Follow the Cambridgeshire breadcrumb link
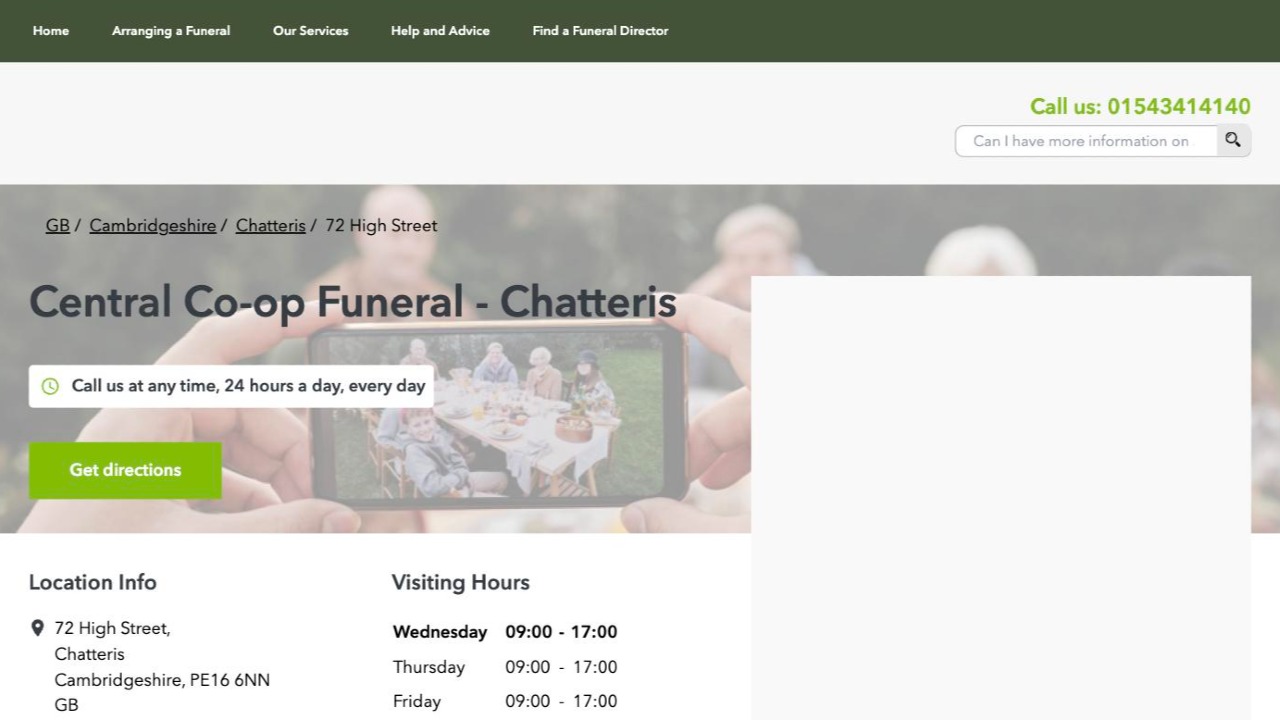The width and height of the screenshot is (1280, 720). click(153, 226)
